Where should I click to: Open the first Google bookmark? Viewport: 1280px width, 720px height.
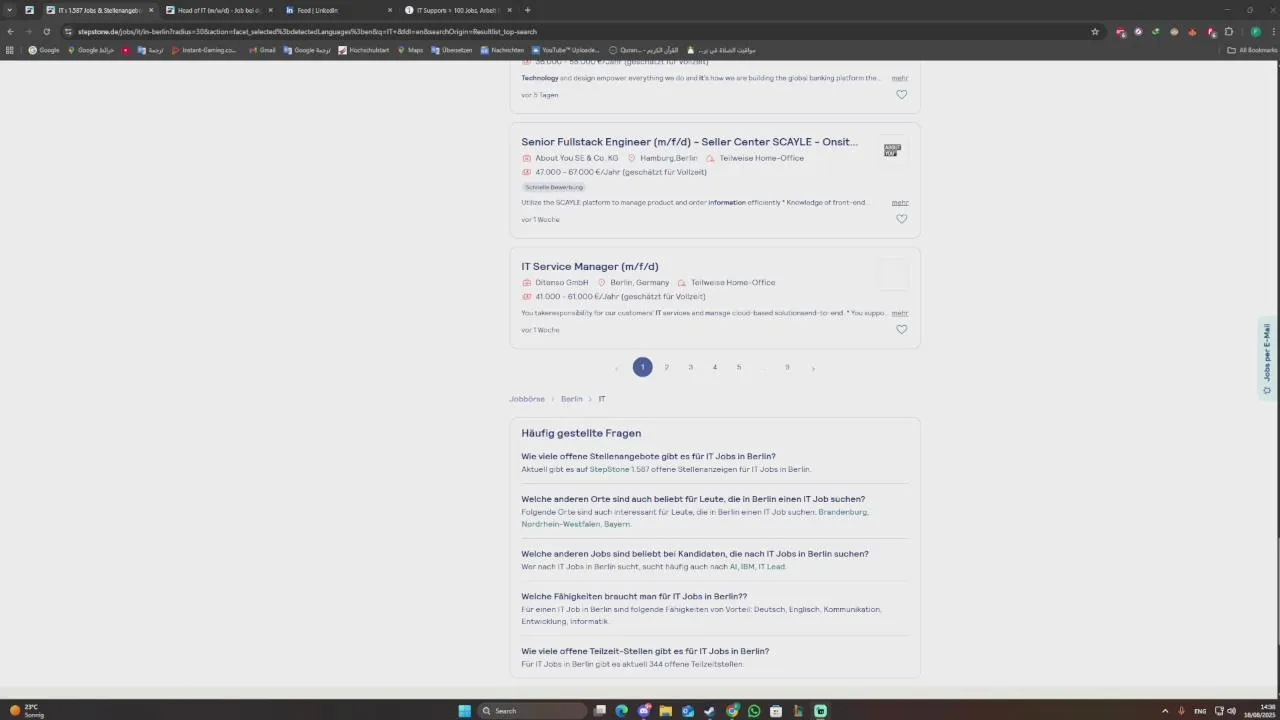pos(44,50)
